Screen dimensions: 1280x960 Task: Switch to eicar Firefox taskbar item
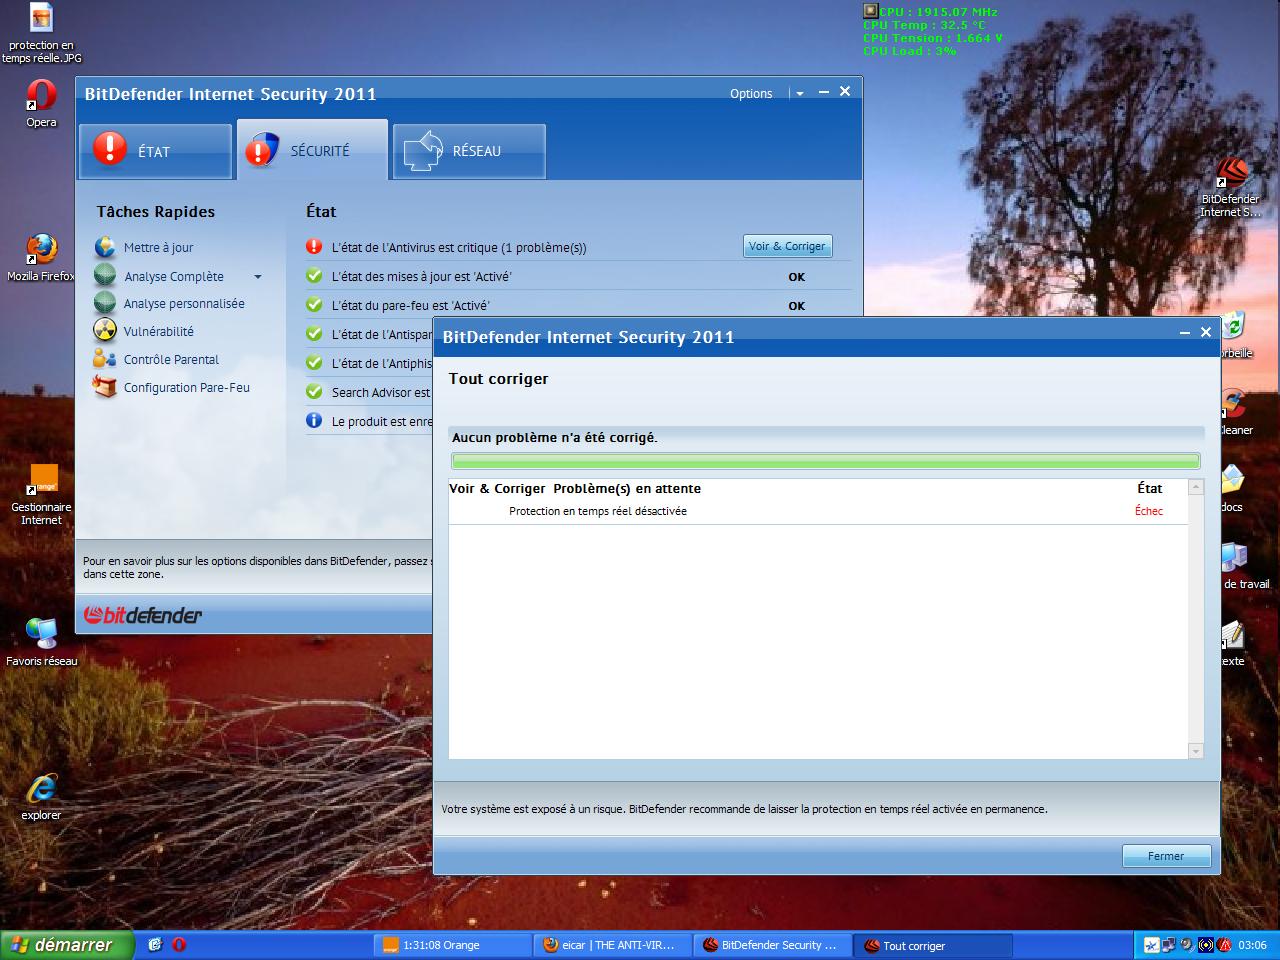click(x=612, y=945)
